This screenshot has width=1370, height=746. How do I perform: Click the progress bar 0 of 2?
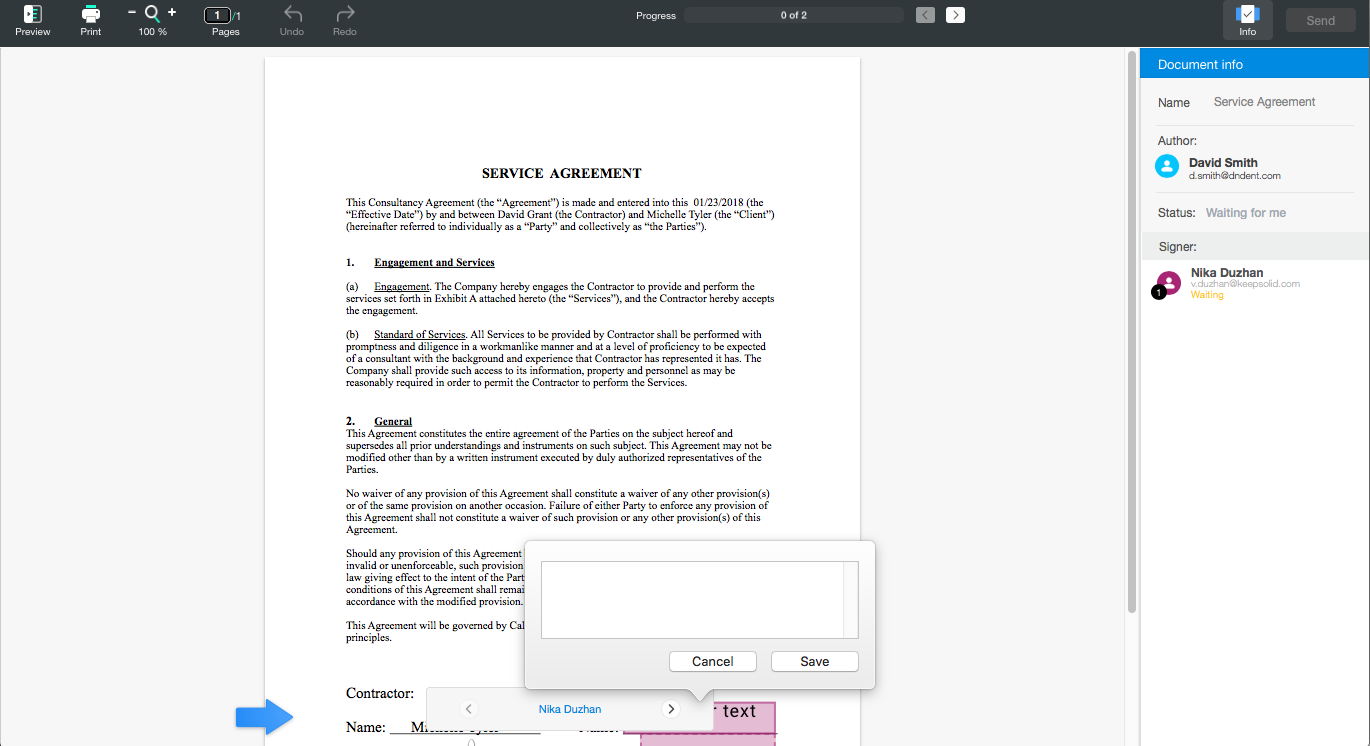click(794, 15)
